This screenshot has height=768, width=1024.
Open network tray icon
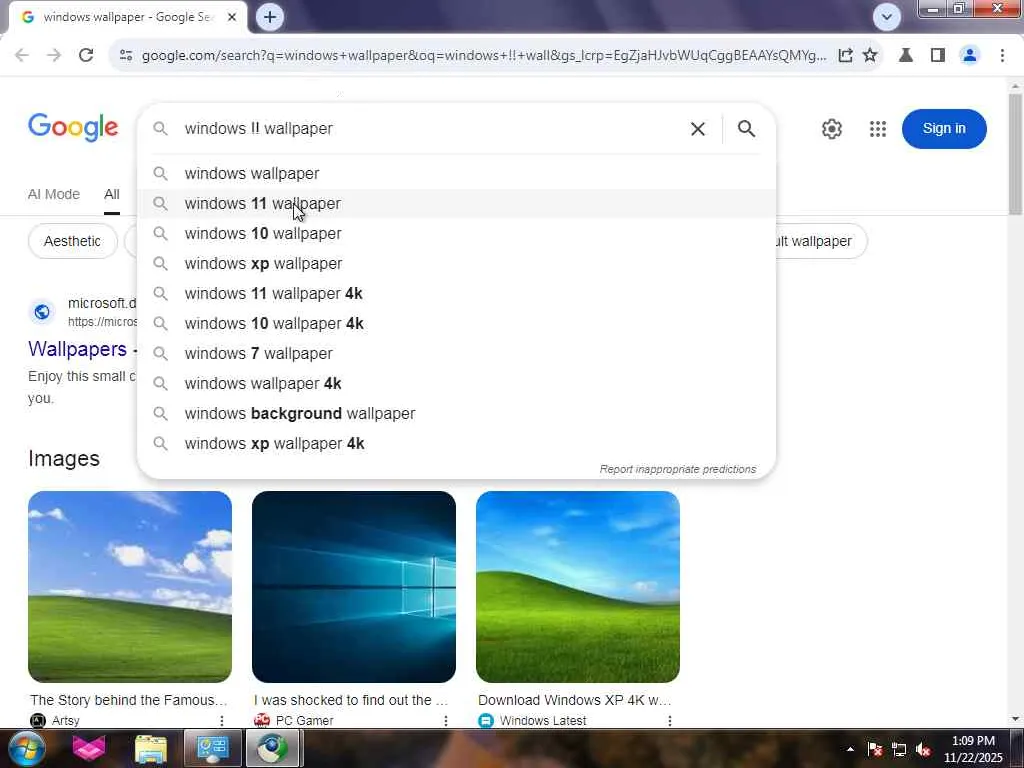[x=899, y=750]
